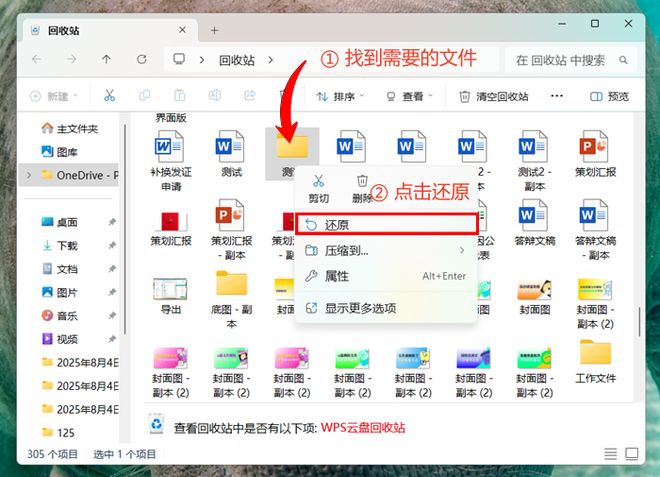This screenshot has height=477, width=660.
Task: Select the 封面图 - 副本 (2) thumbnail in the third row
Action: coord(595,303)
